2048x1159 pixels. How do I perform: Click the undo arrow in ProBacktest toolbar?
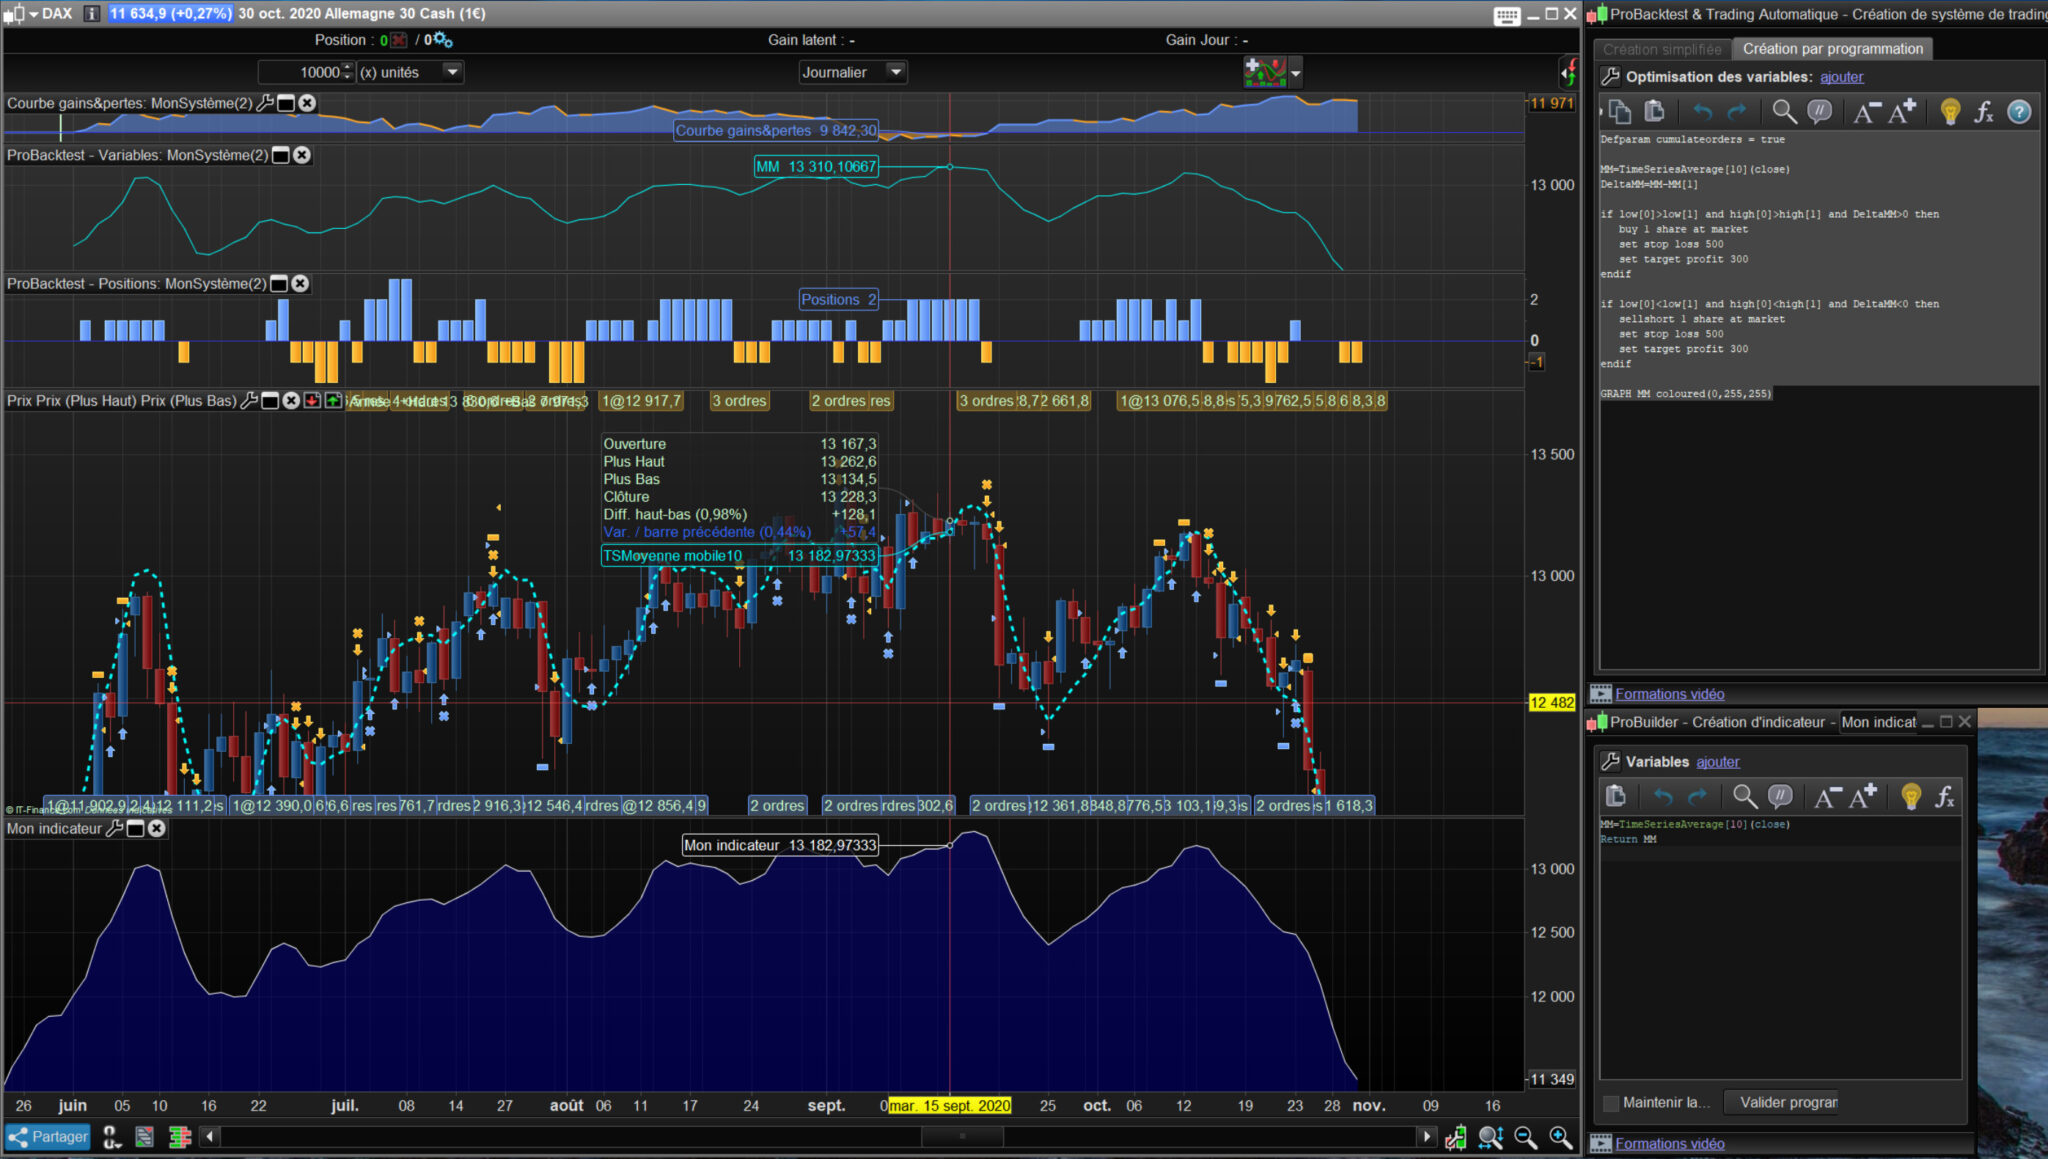(x=1702, y=112)
